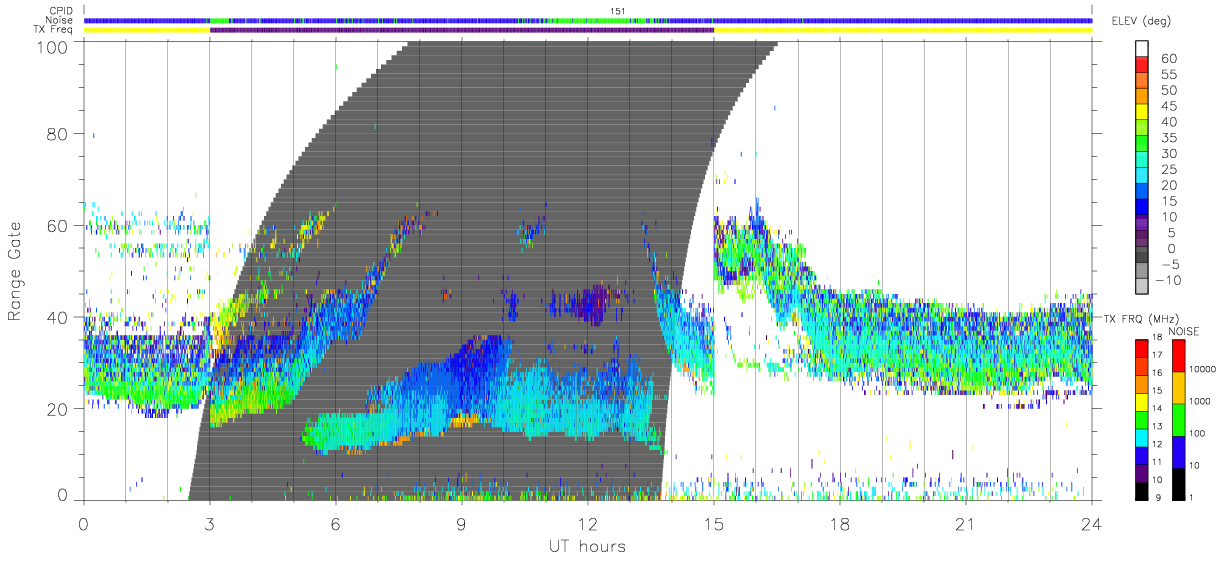1228x567 pixels.
Task: Pick the black 9-10 MHz TX FRQ swatch
Action: [x=1142, y=490]
